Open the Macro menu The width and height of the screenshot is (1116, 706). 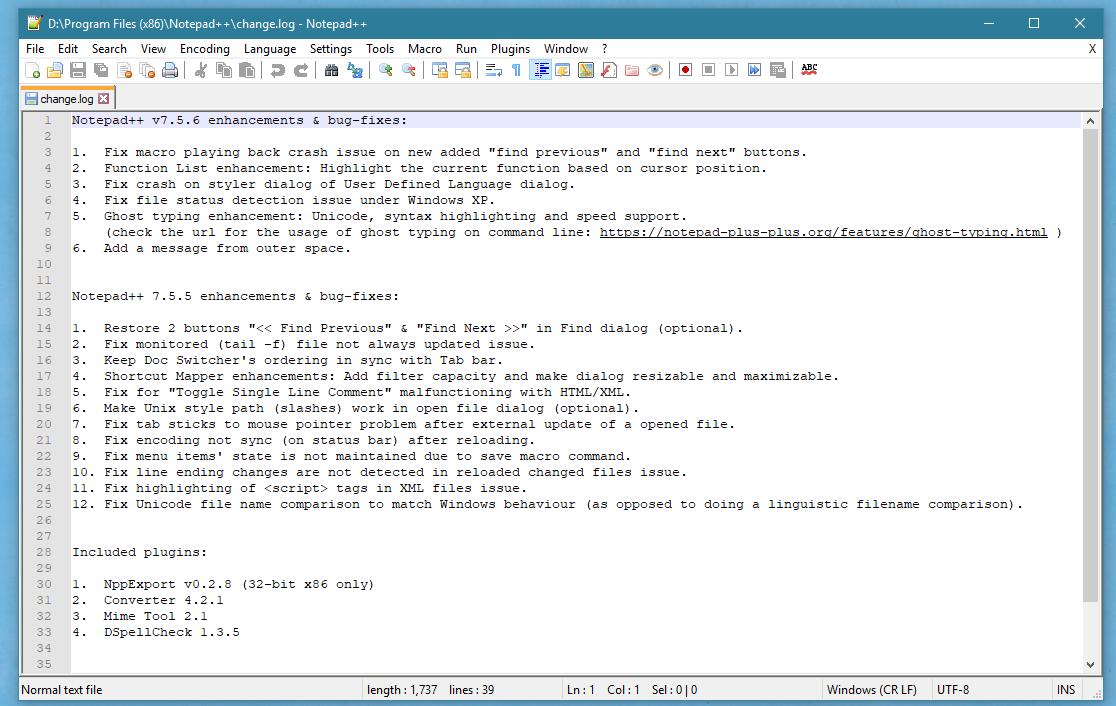tap(425, 48)
